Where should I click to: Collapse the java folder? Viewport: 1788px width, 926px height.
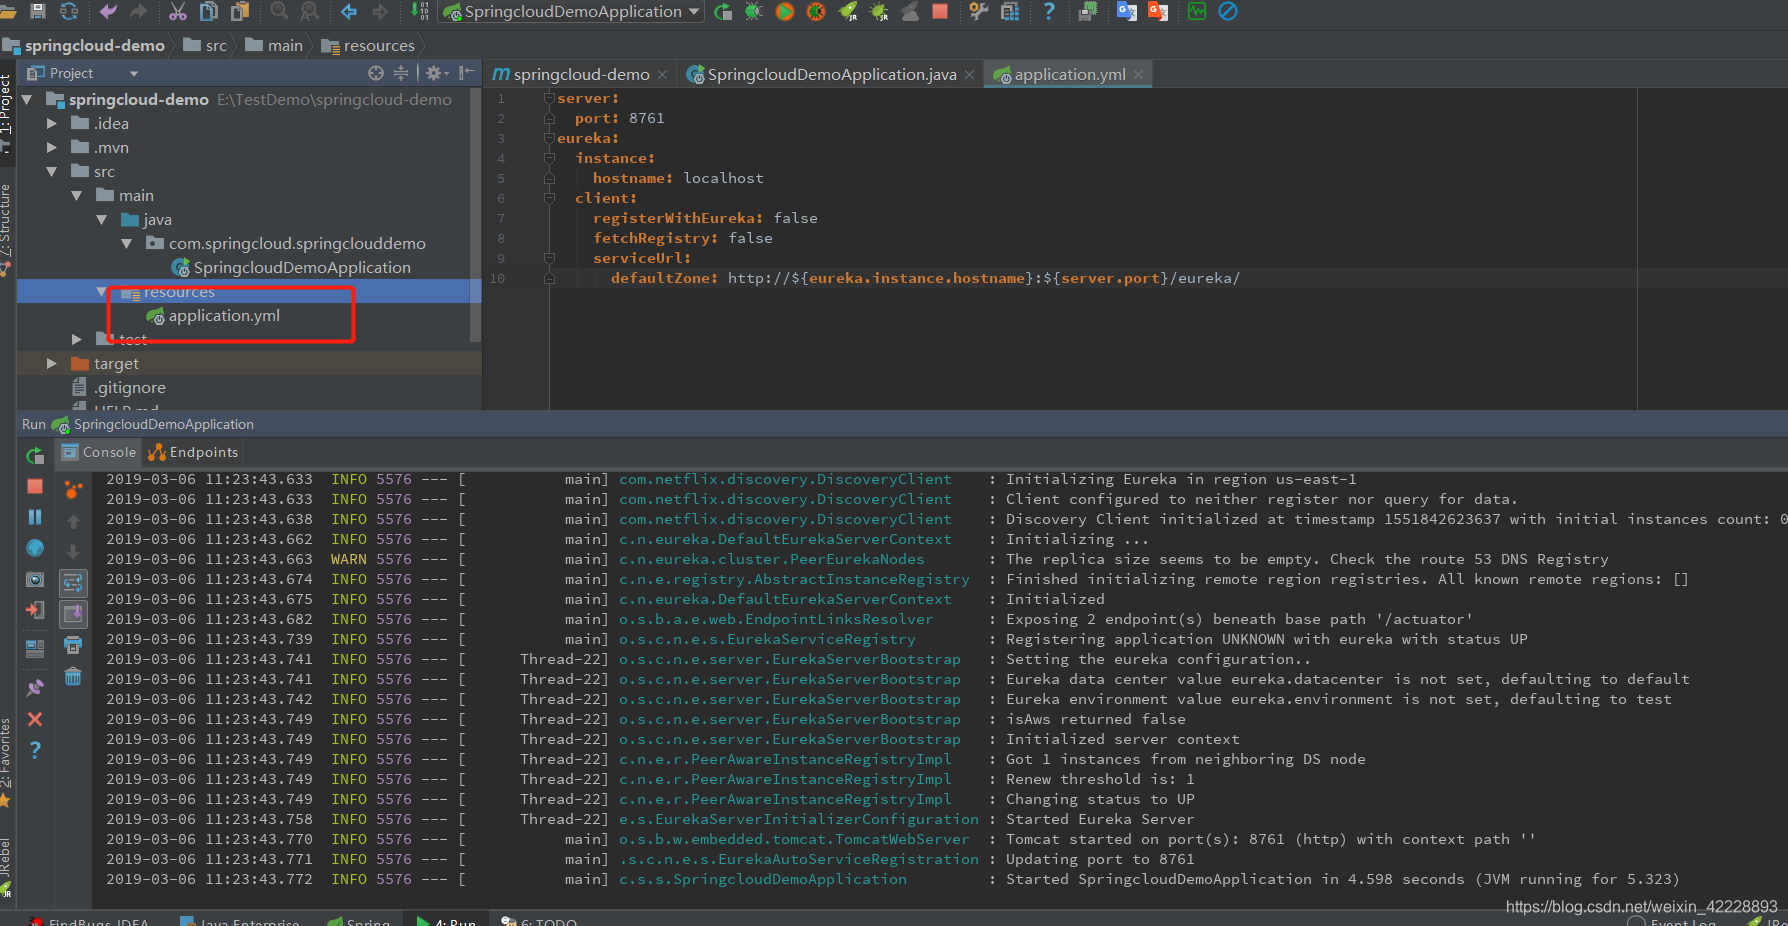tap(102, 220)
